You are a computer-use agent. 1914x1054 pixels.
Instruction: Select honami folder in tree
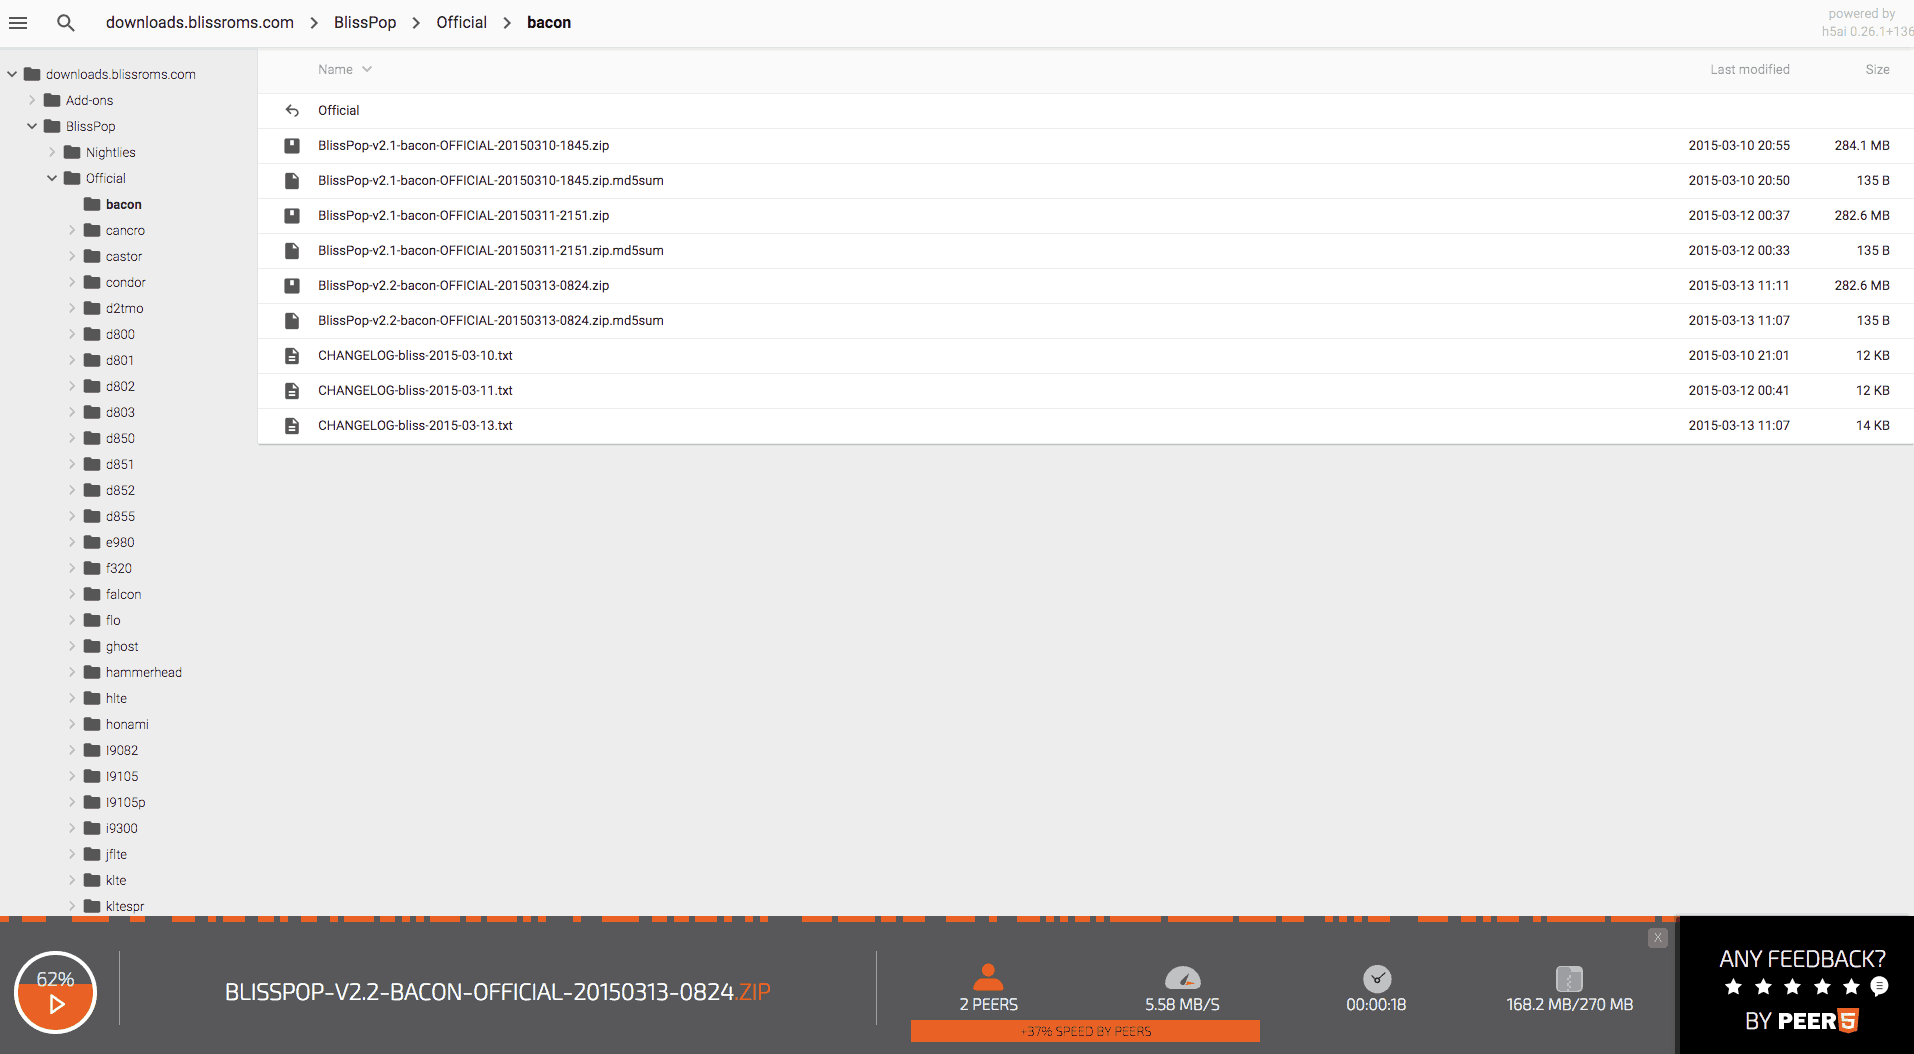point(127,724)
